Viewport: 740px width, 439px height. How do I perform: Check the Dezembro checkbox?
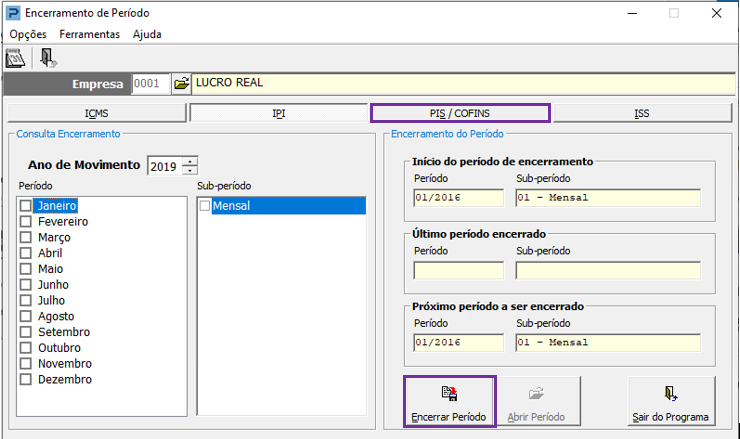pyautogui.click(x=25, y=380)
